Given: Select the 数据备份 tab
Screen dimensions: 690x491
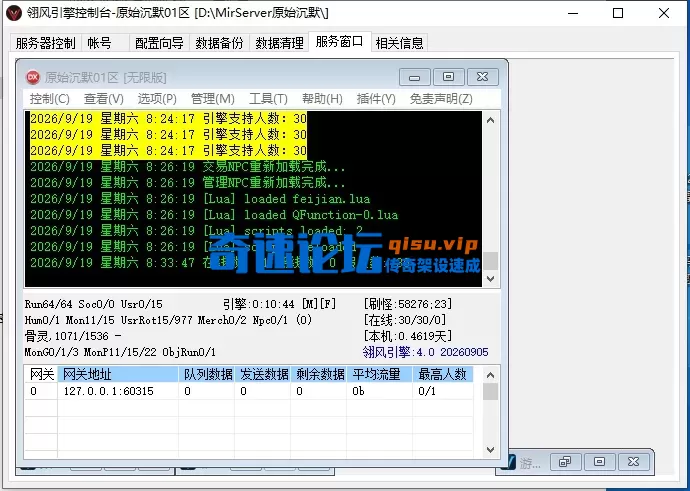Looking at the screenshot, I should tap(219, 43).
